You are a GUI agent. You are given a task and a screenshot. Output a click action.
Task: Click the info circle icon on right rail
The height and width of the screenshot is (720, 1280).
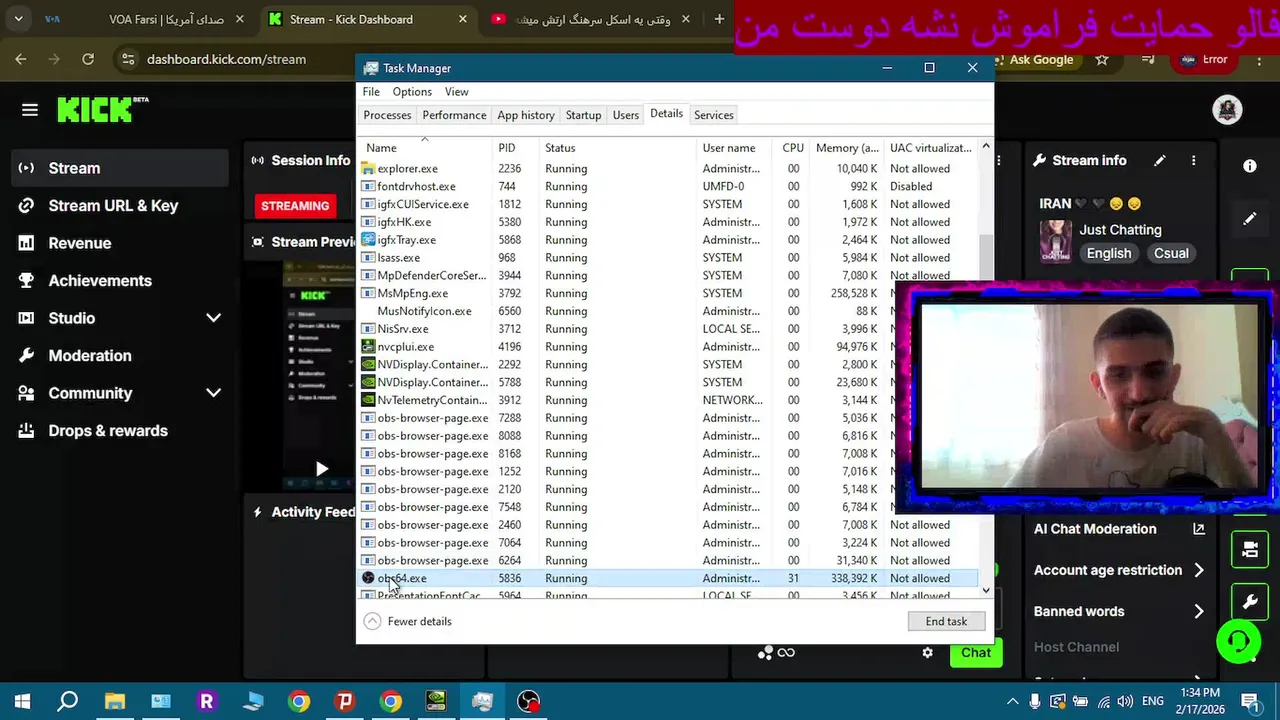[1249, 166]
